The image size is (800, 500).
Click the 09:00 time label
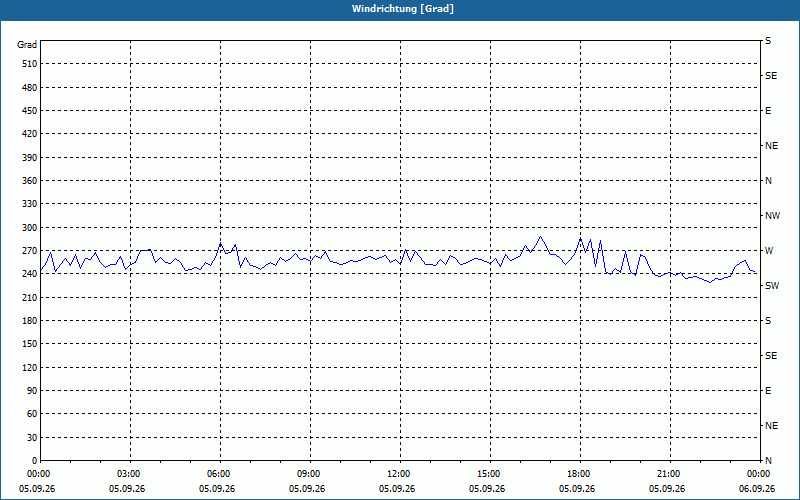(310, 474)
